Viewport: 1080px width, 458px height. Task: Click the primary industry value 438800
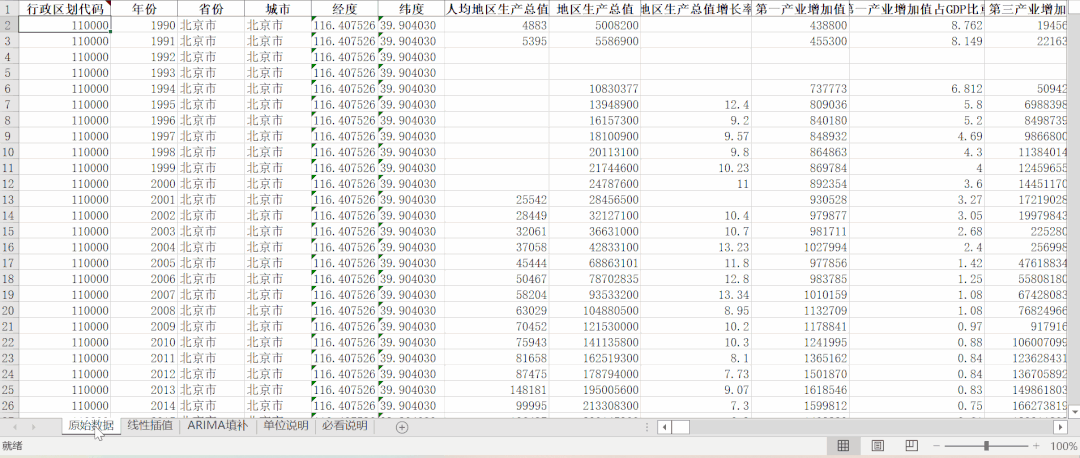click(800, 25)
